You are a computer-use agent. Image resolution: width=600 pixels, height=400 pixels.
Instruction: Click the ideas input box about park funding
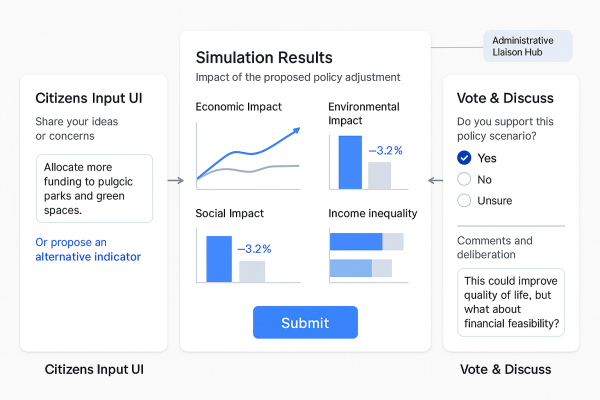[94, 188]
